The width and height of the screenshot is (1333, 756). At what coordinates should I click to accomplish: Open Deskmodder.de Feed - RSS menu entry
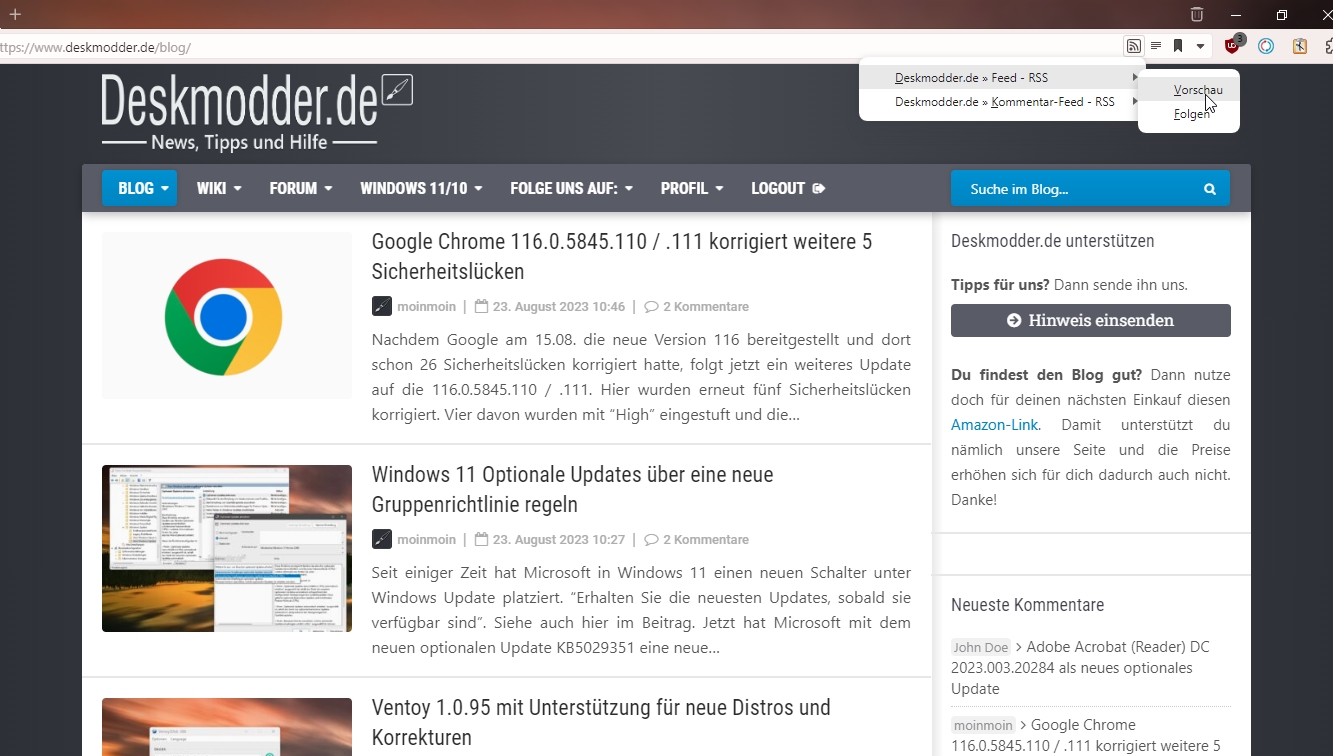point(1002,77)
